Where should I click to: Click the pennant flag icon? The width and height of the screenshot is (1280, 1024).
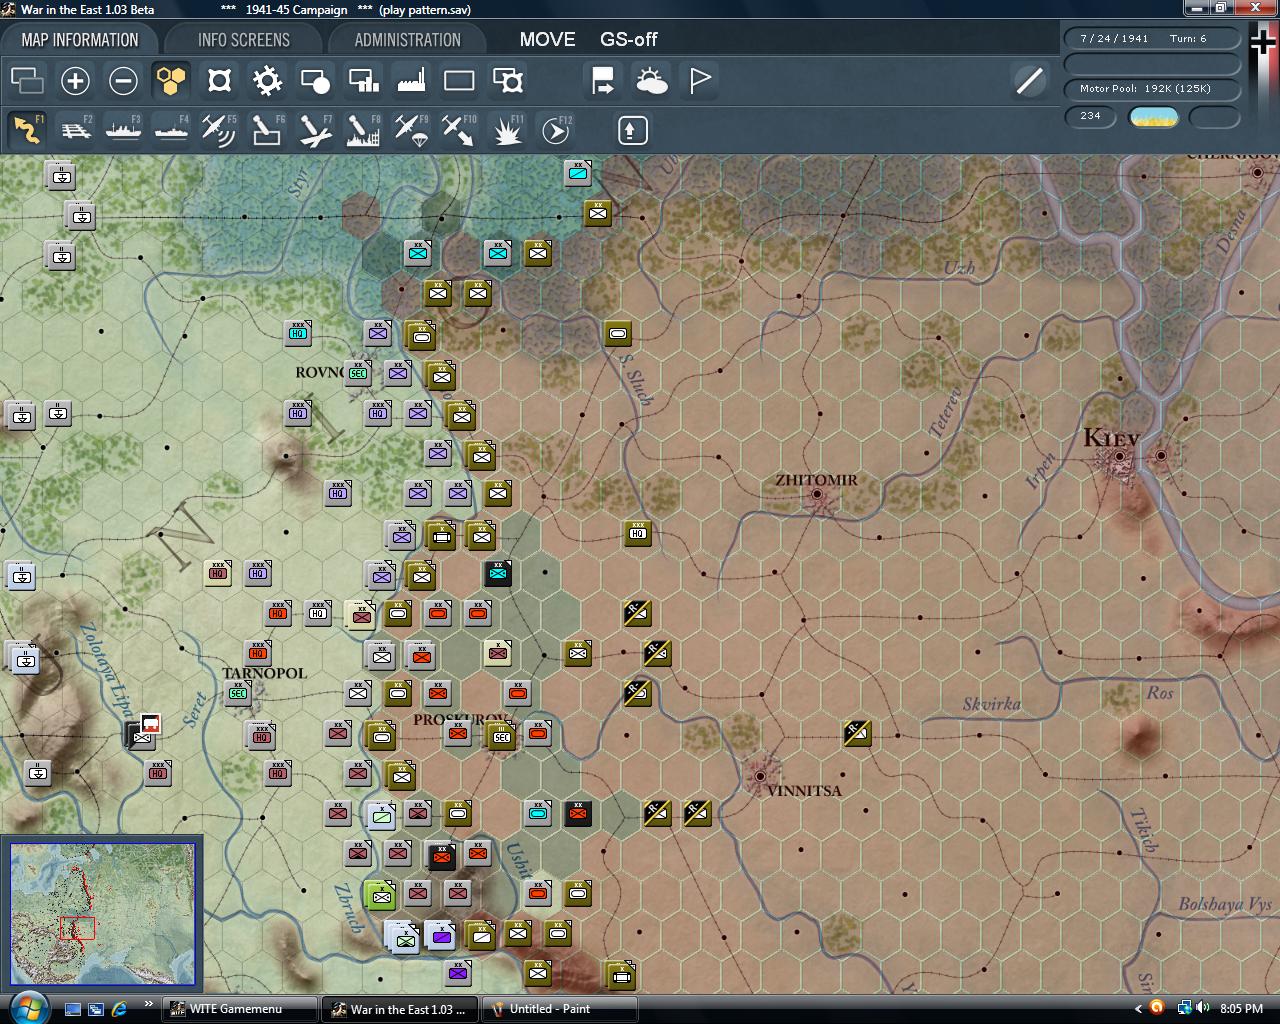(x=700, y=80)
